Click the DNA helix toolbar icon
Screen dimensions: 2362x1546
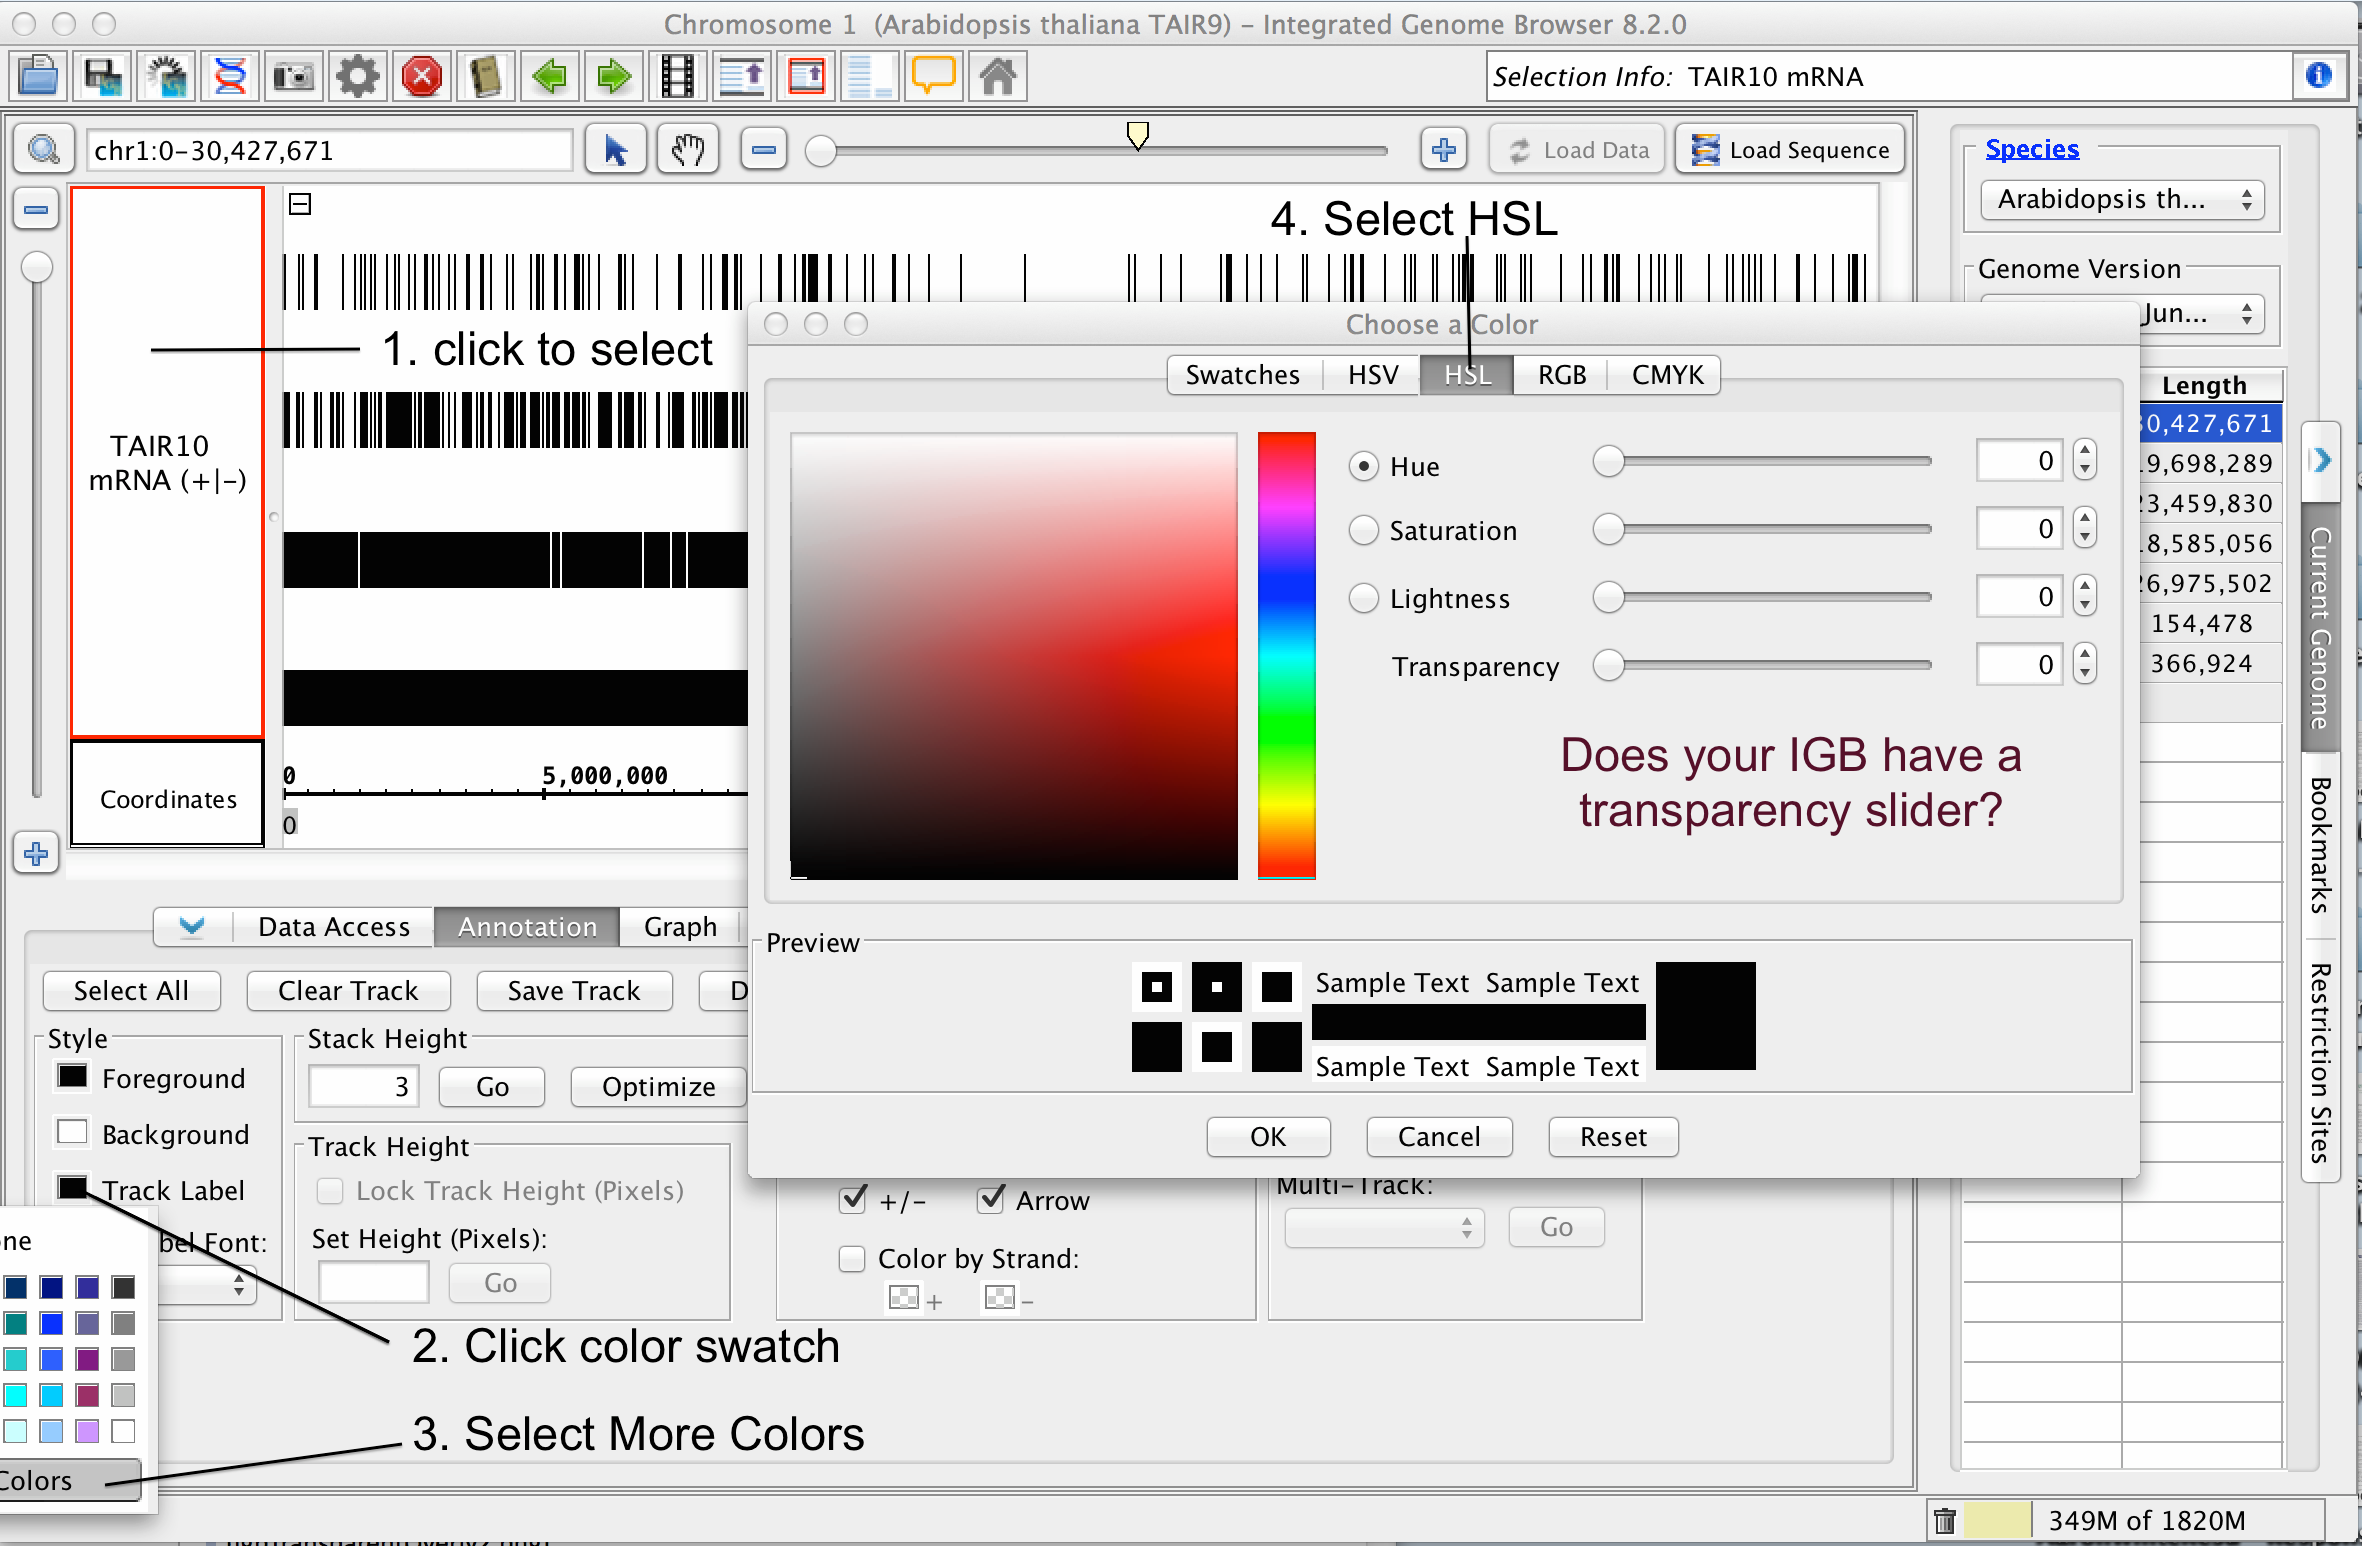230,76
